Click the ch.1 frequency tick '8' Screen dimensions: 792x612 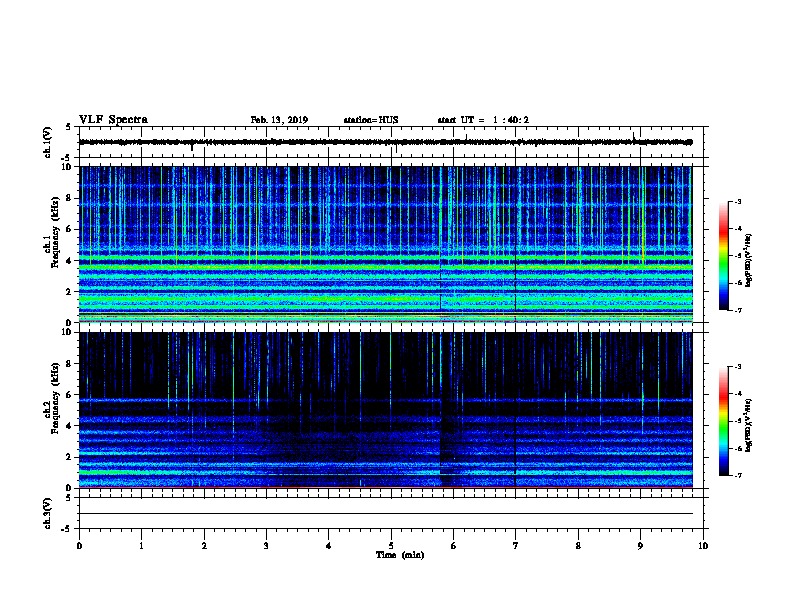click(69, 198)
